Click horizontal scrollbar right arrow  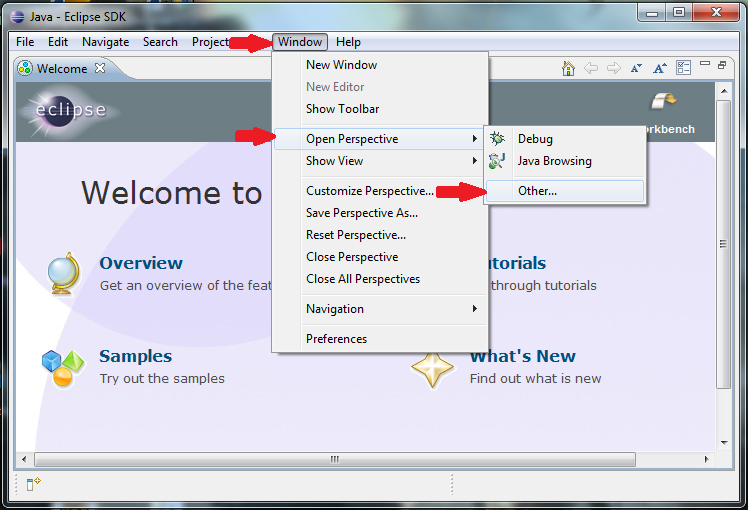707,459
